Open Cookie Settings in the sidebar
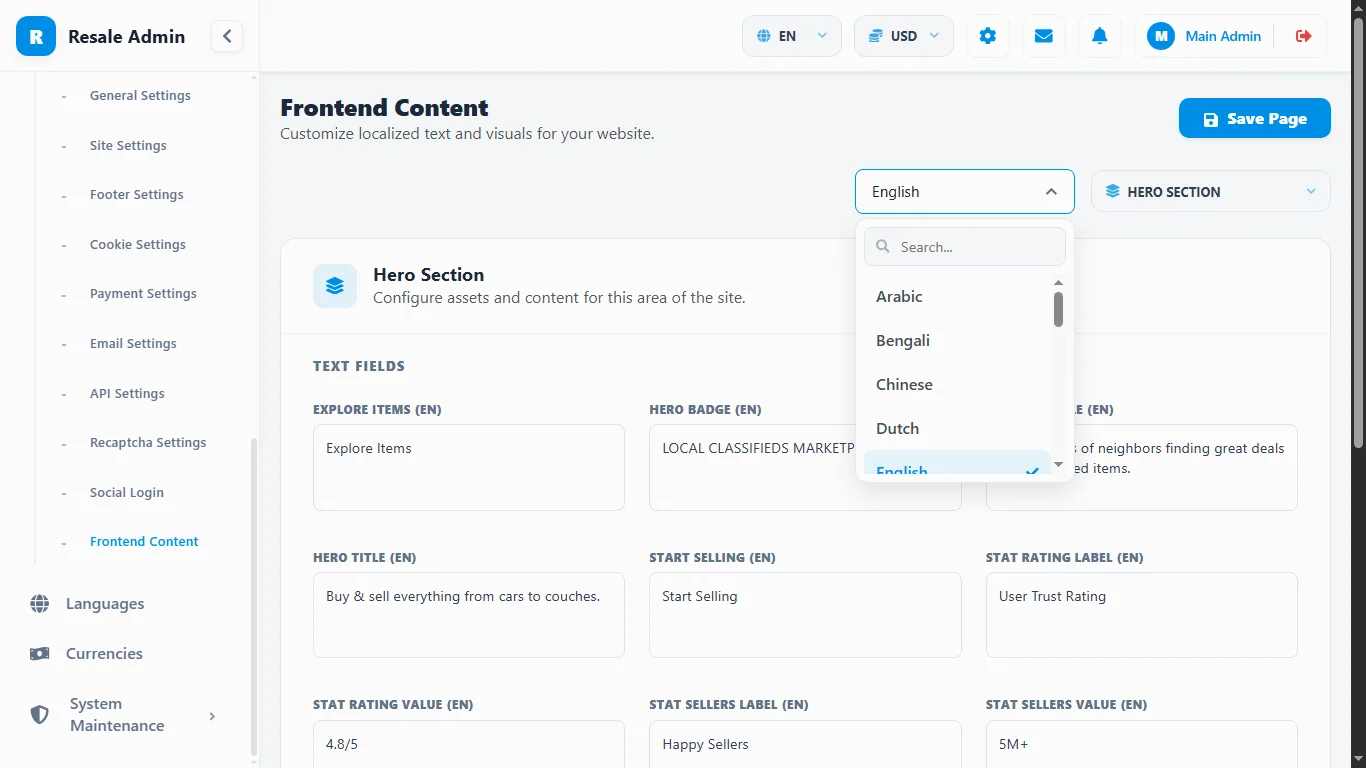 coord(138,245)
